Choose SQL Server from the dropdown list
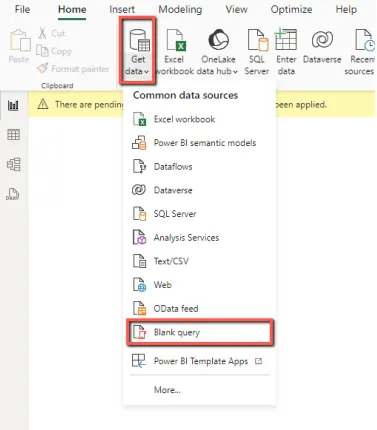 point(199,214)
